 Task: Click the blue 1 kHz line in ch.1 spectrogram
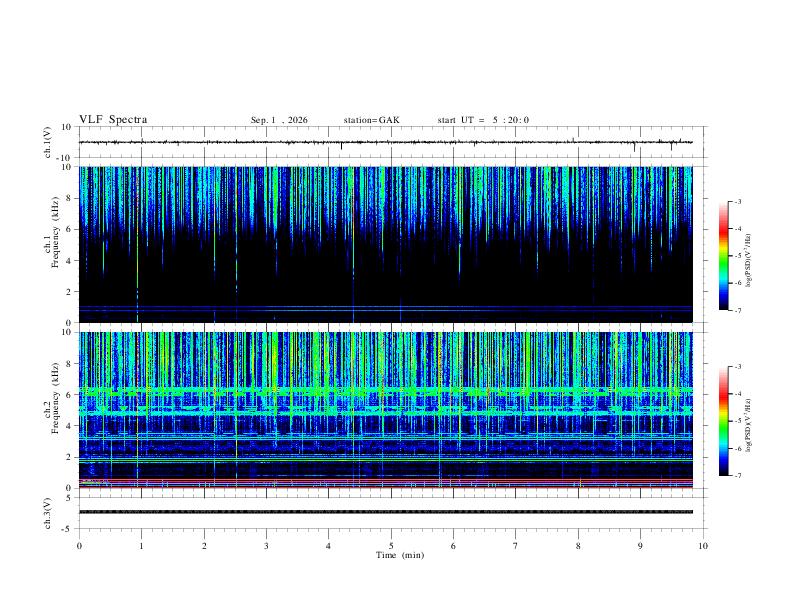point(385,307)
